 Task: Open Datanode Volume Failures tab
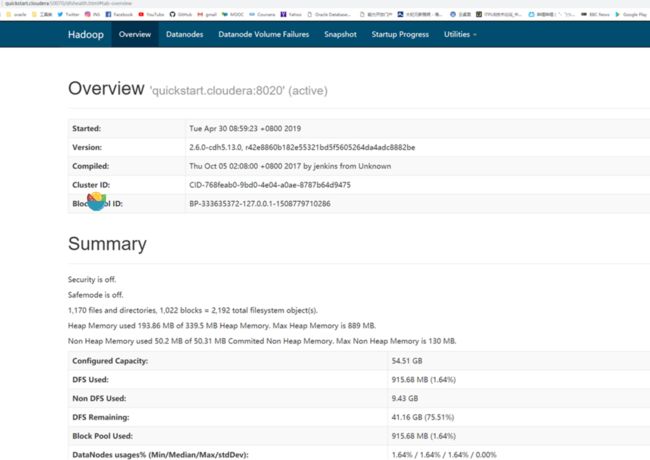pyautogui.click(x=264, y=34)
